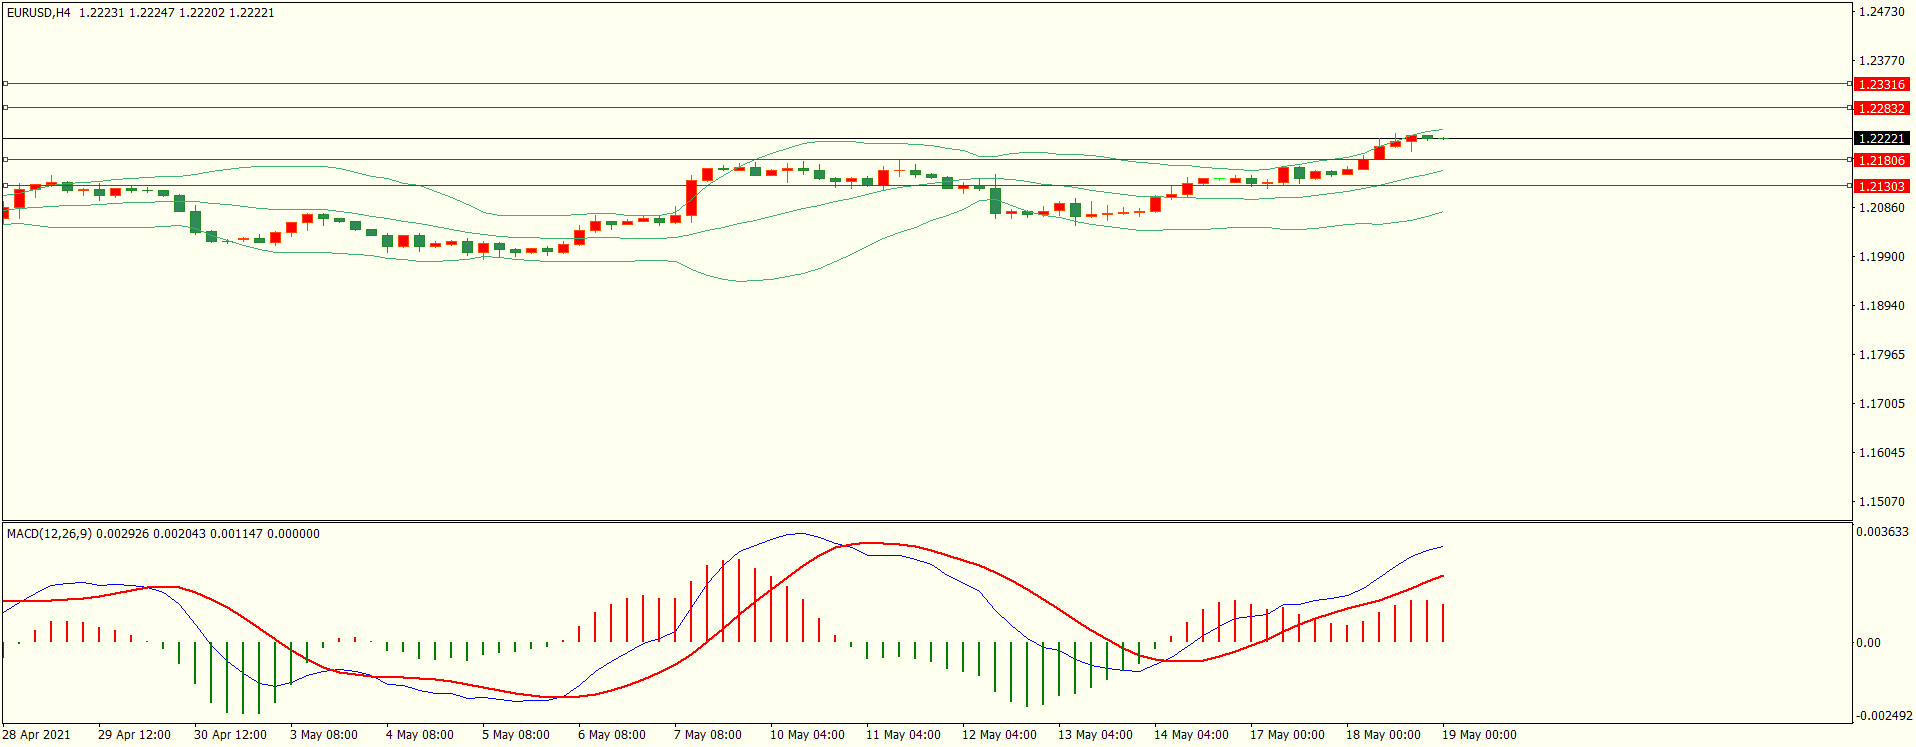1916x747 pixels.
Task: Click the 17 May 00:00 time label
Action: 1287,735
